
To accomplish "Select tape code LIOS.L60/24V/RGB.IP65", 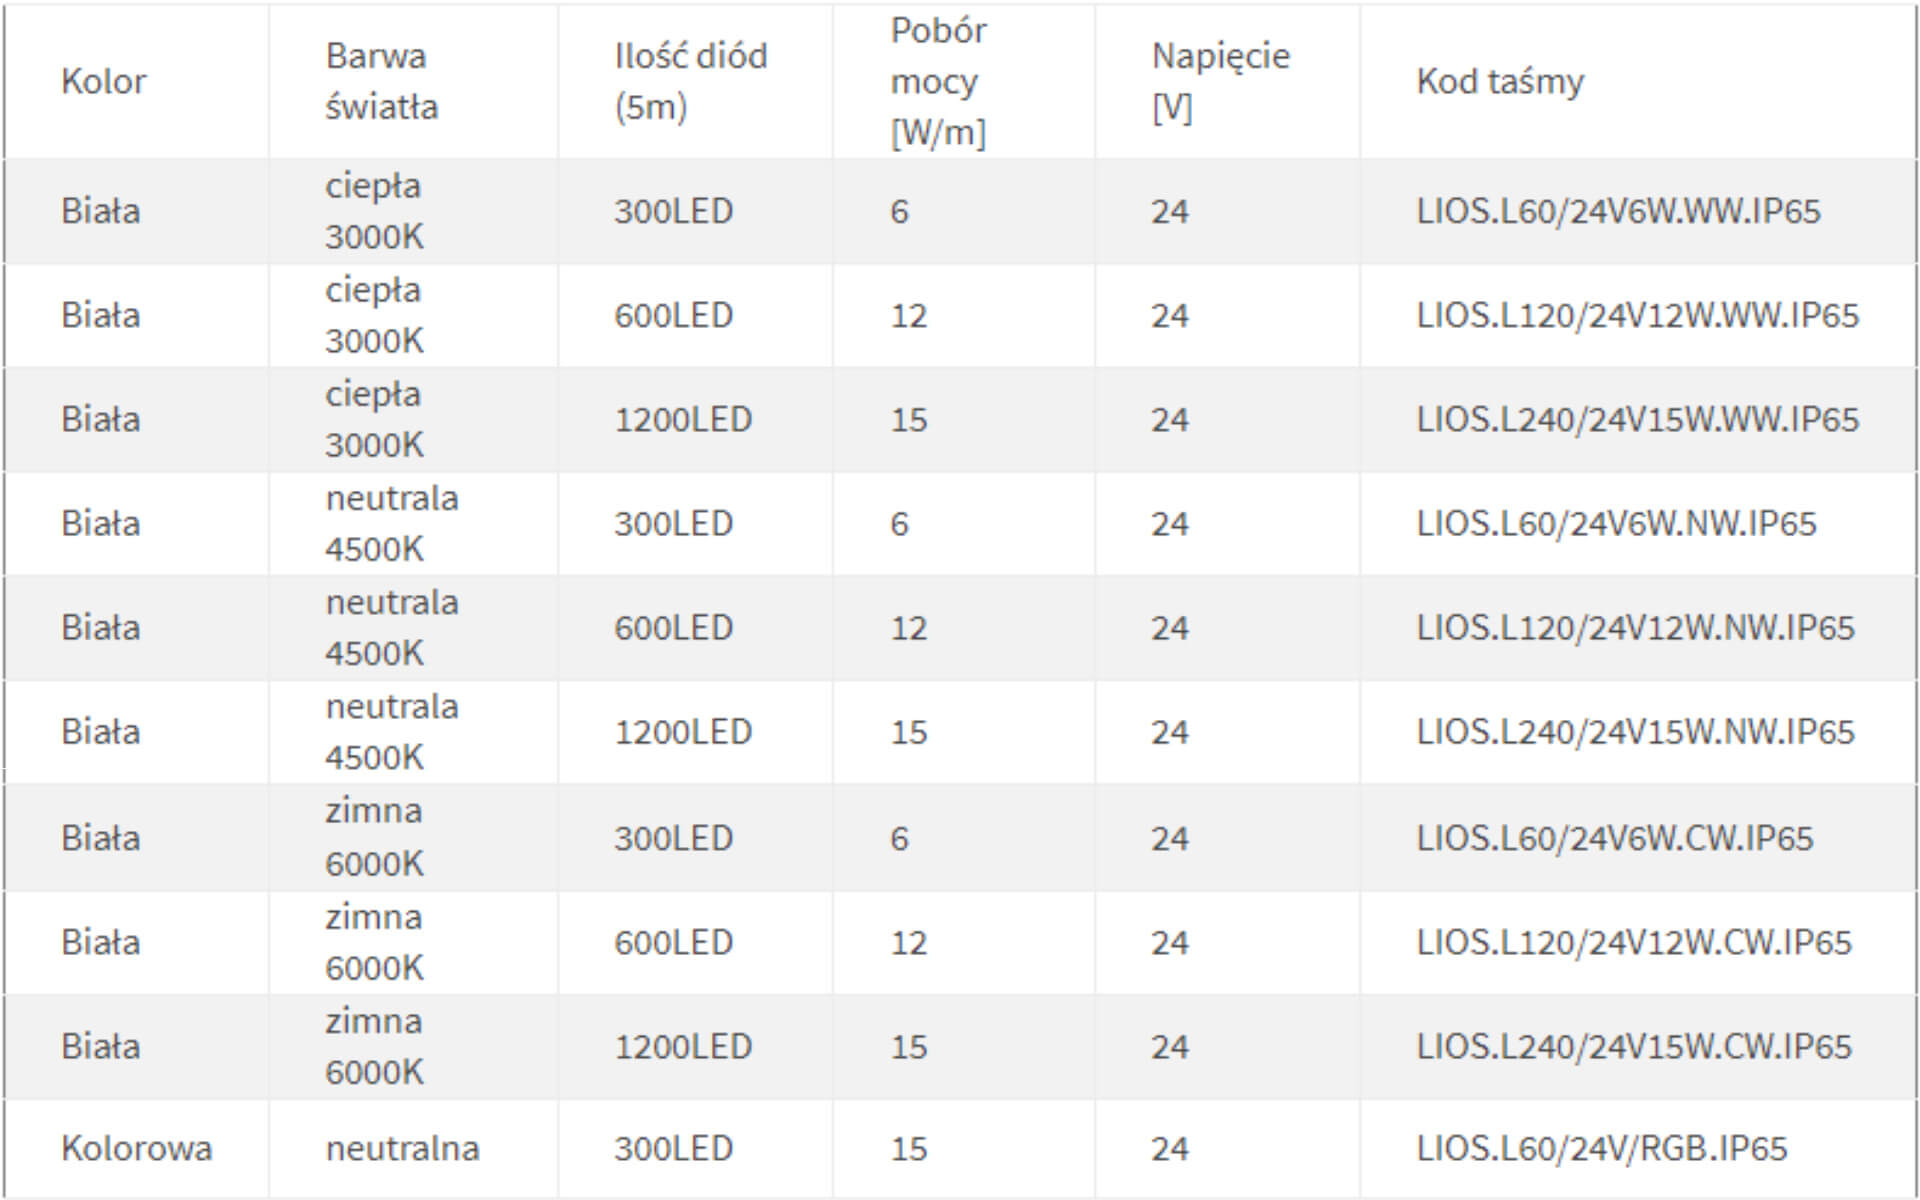I will pos(1601,1148).
